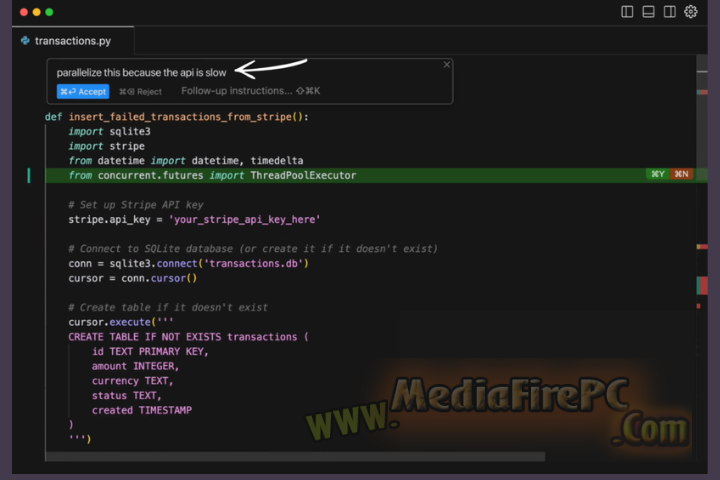Click 'from datetime import datetime, timedelta' line
The width and height of the screenshot is (720, 480).
[186, 161]
